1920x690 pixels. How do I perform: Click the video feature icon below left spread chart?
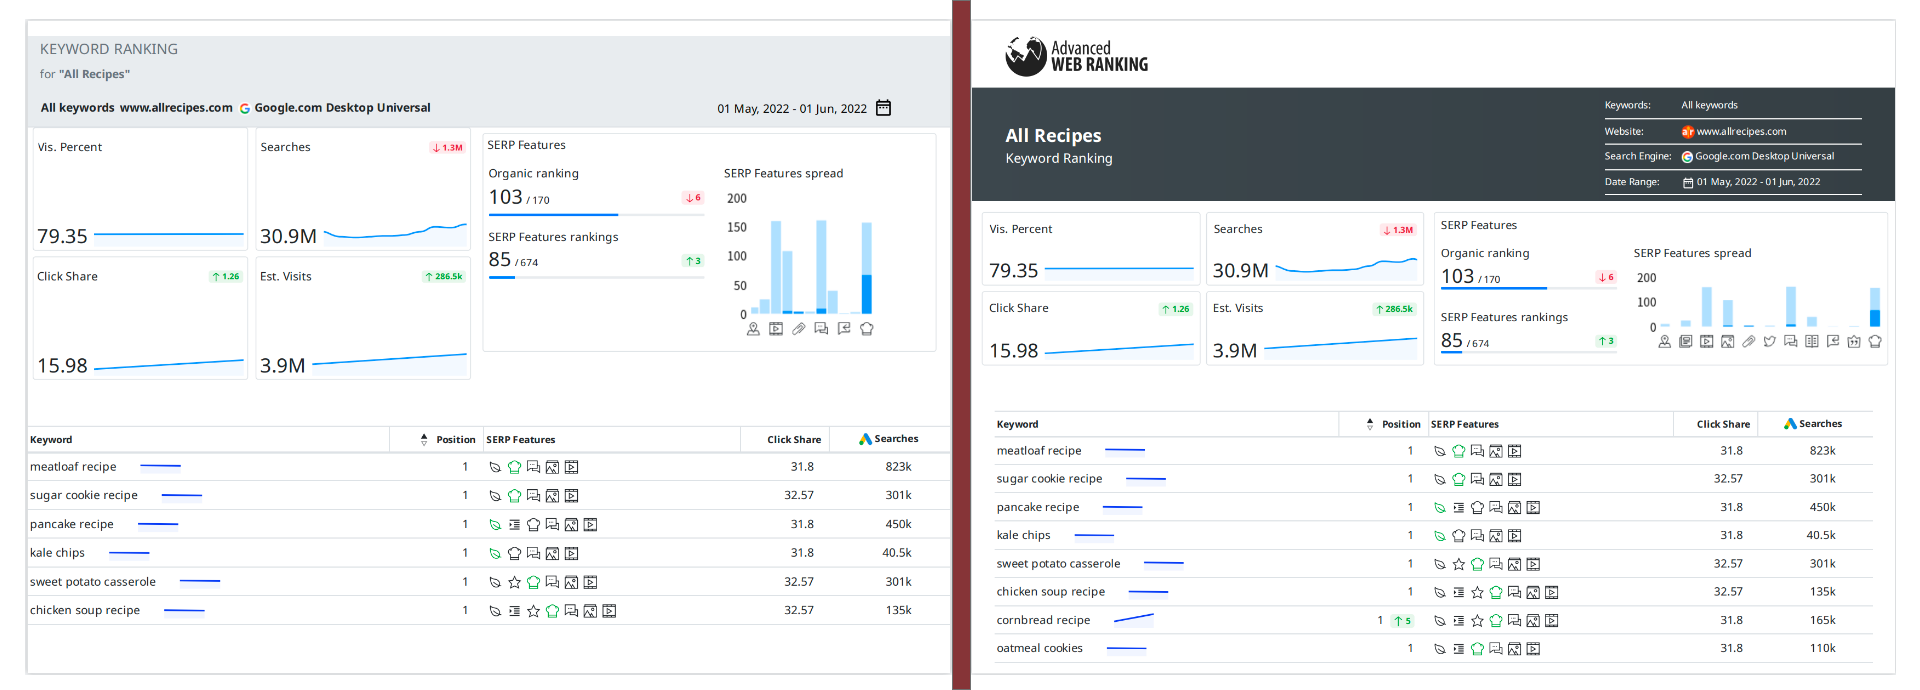tap(776, 328)
